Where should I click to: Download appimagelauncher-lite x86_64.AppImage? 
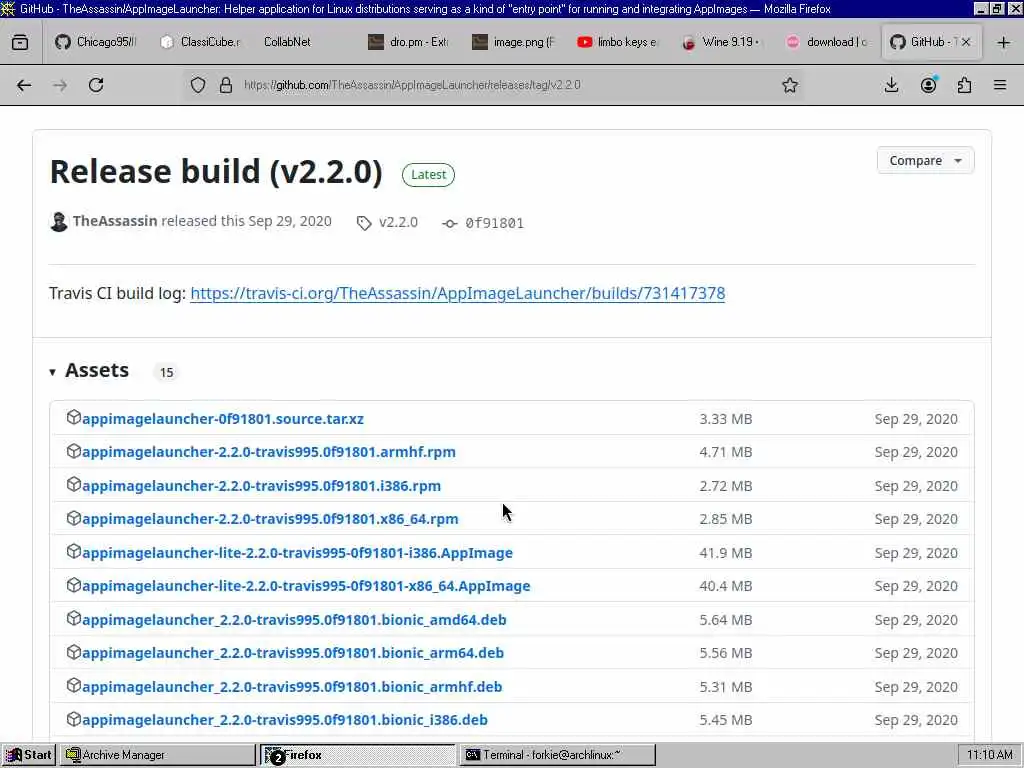[x=306, y=586]
